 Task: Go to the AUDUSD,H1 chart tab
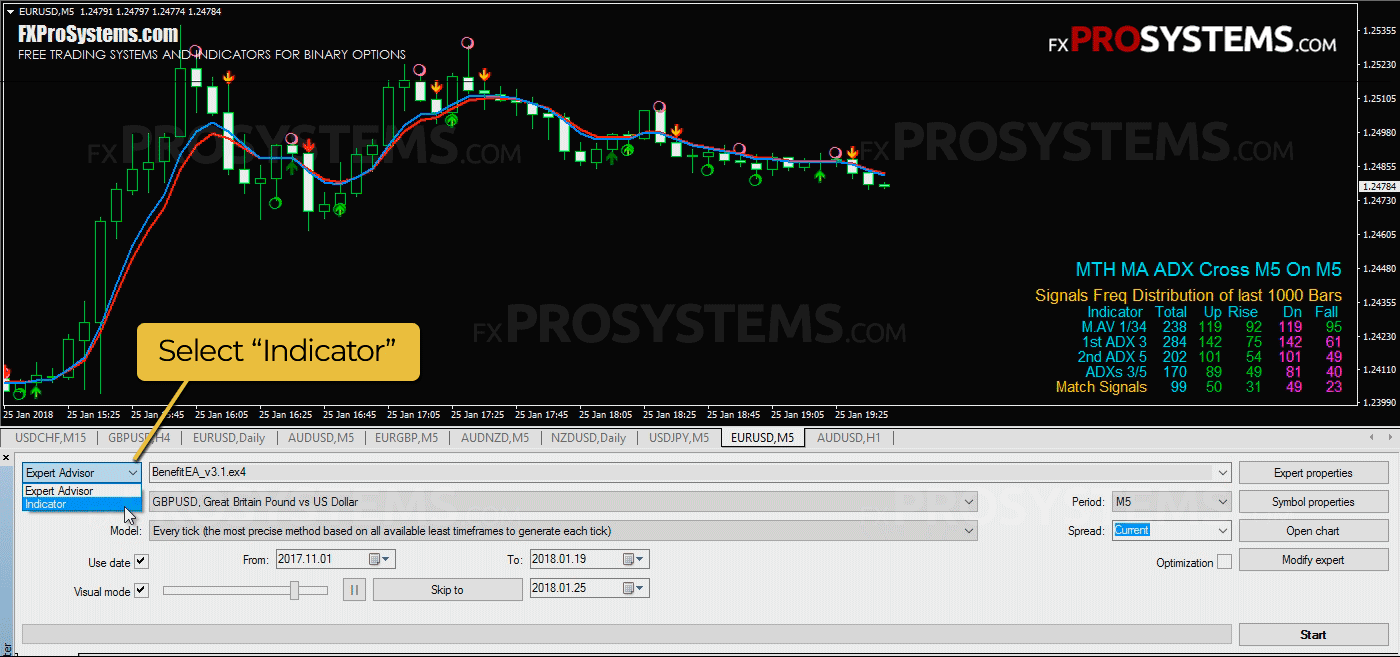point(849,437)
